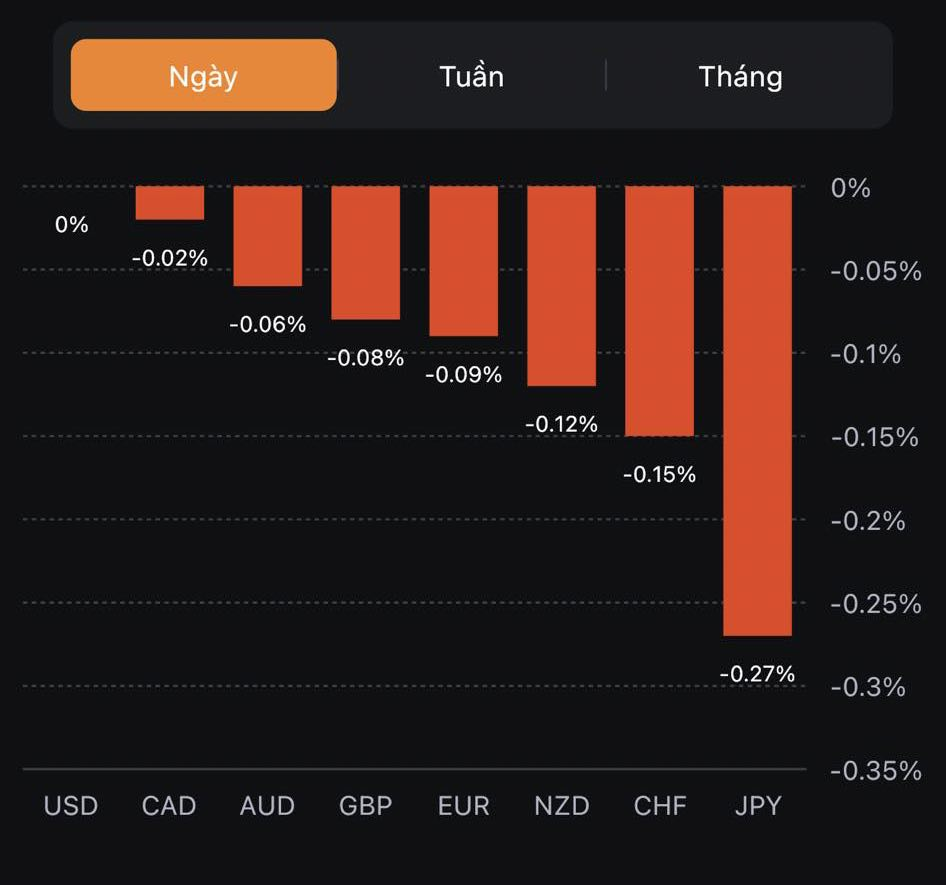Click the USD 0% value label
Image resolution: width=946 pixels, height=885 pixels.
tap(71, 225)
